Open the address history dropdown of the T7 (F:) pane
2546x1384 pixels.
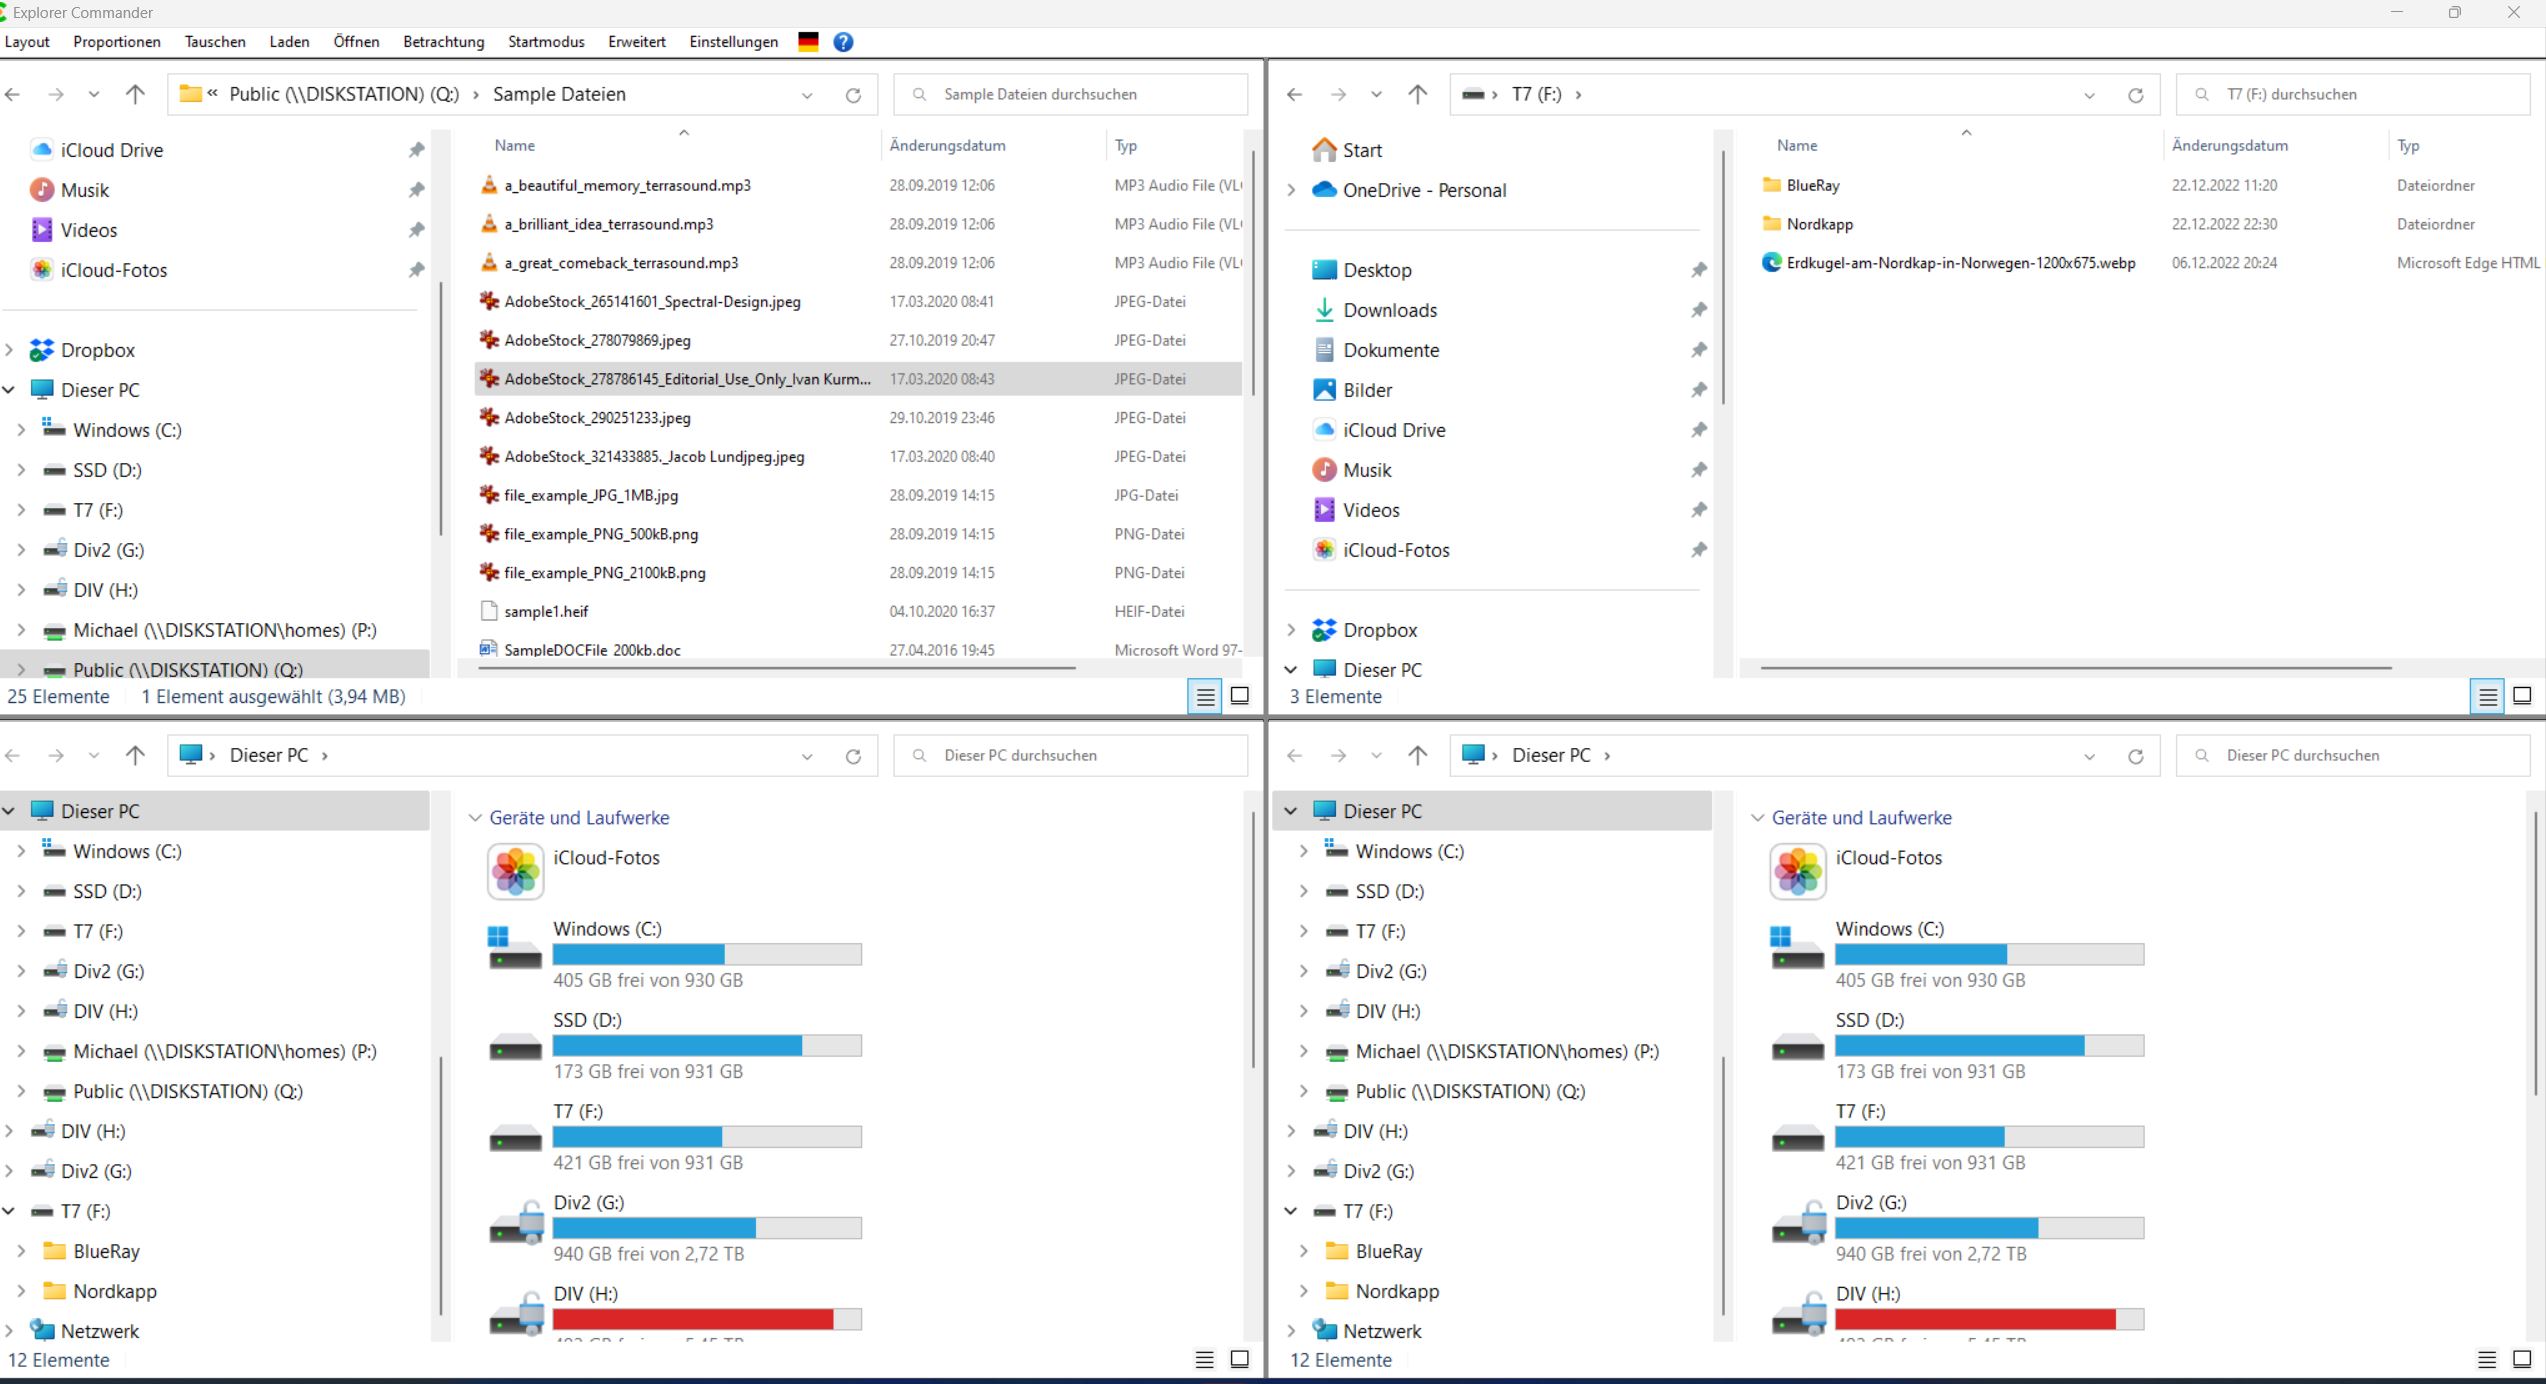pyautogui.click(x=2089, y=95)
